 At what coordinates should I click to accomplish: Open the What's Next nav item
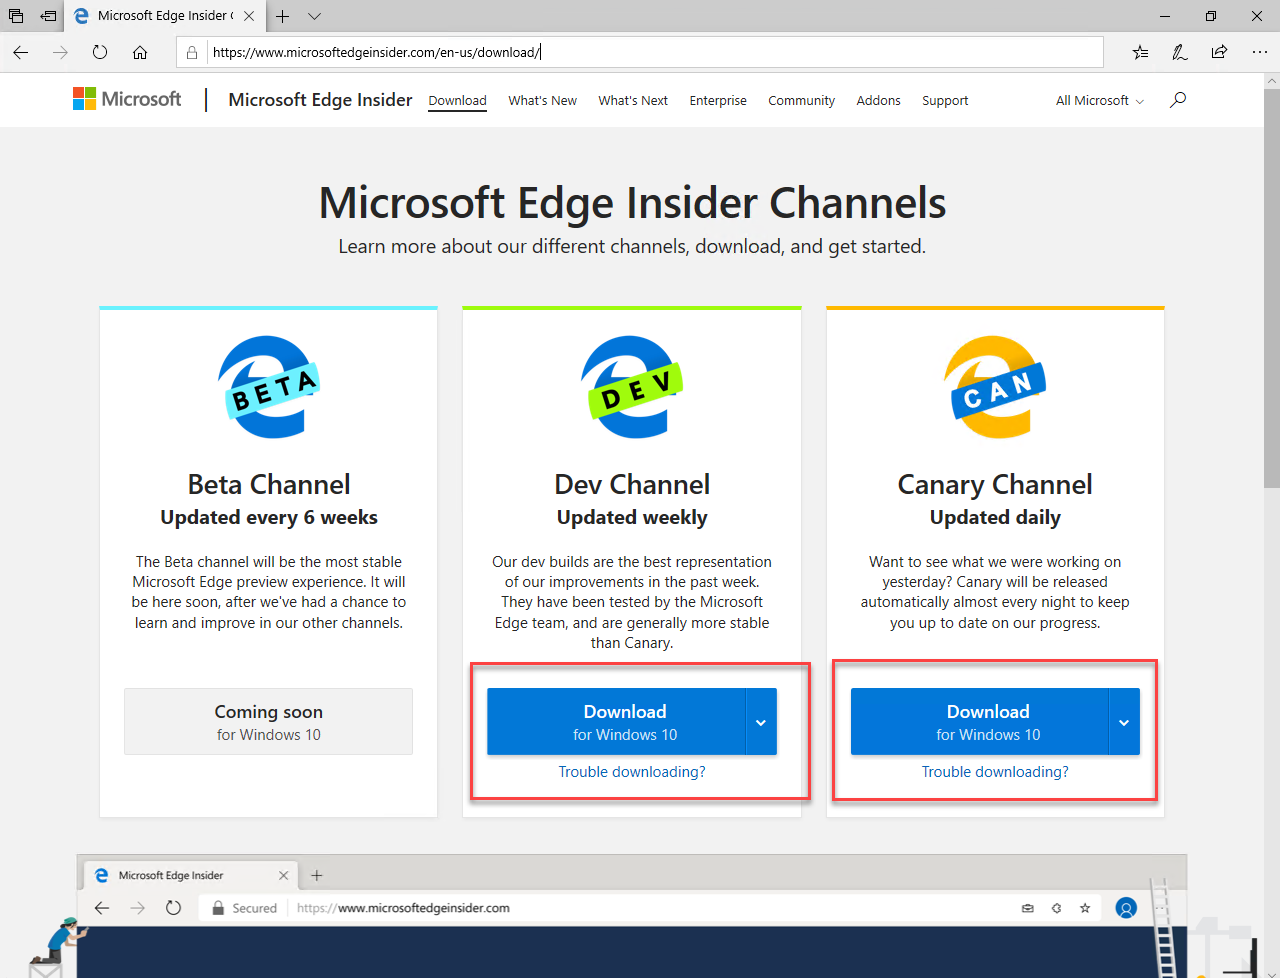point(633,100)
